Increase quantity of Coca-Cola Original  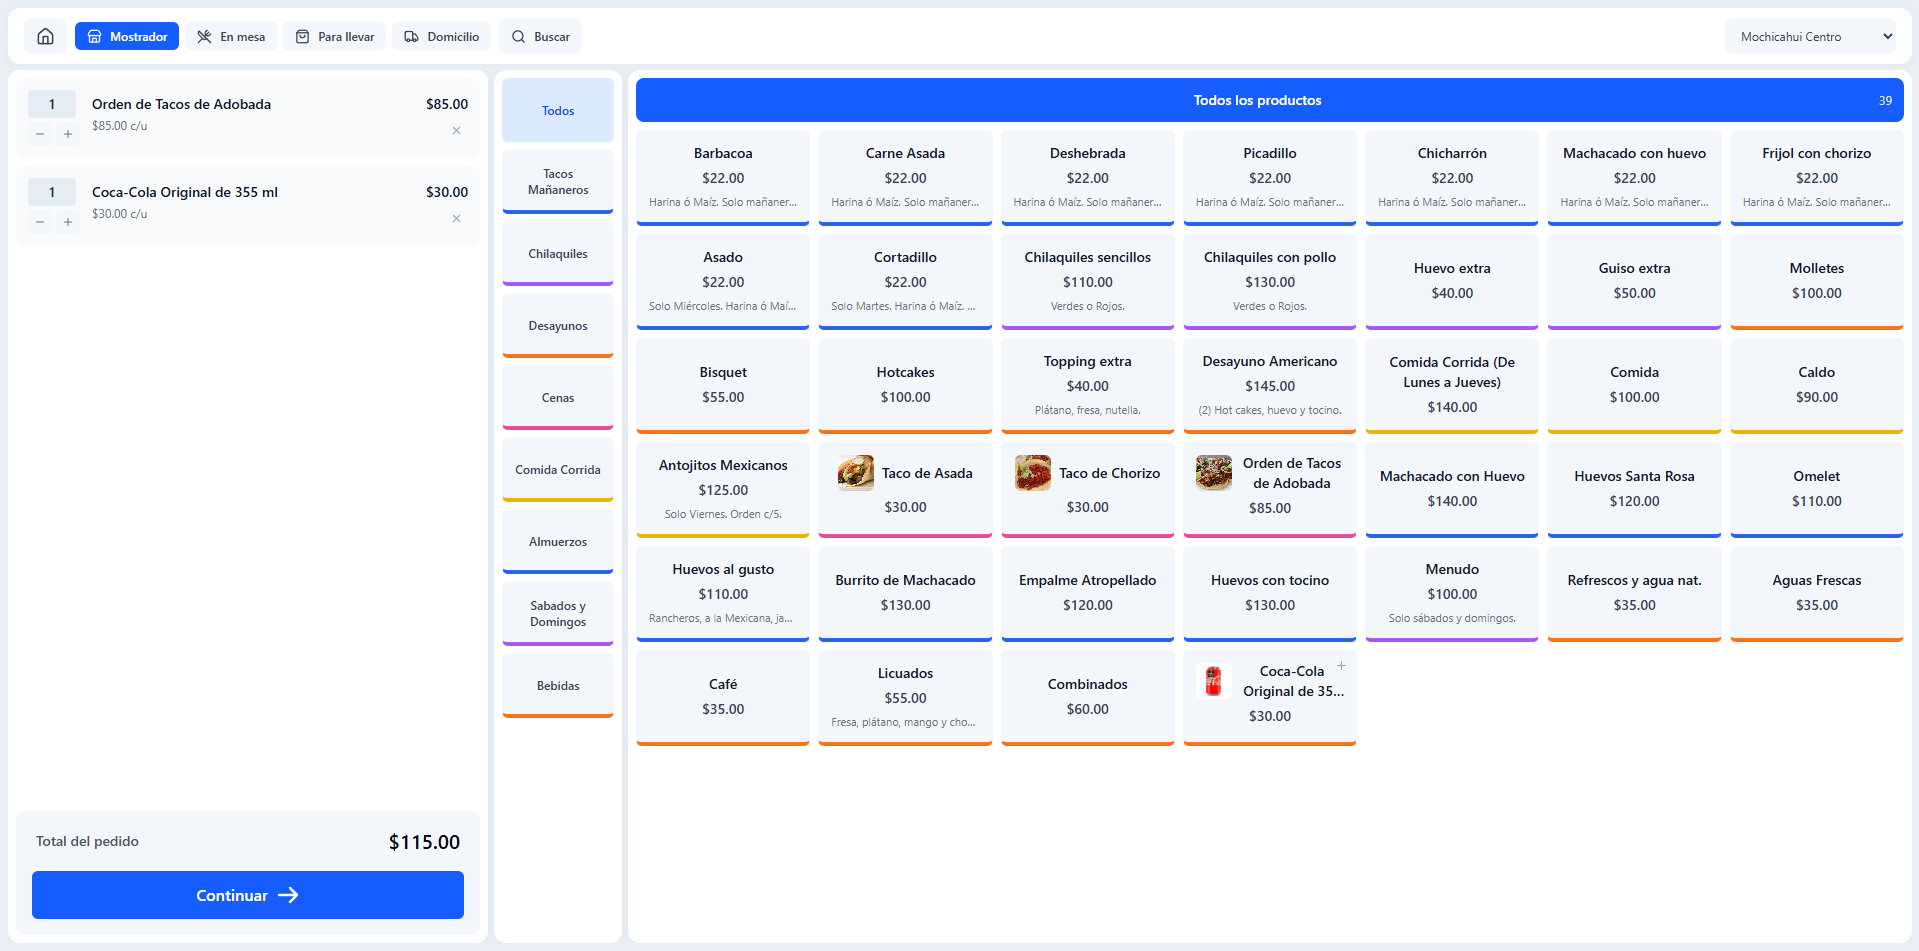(x=68, y=222)
